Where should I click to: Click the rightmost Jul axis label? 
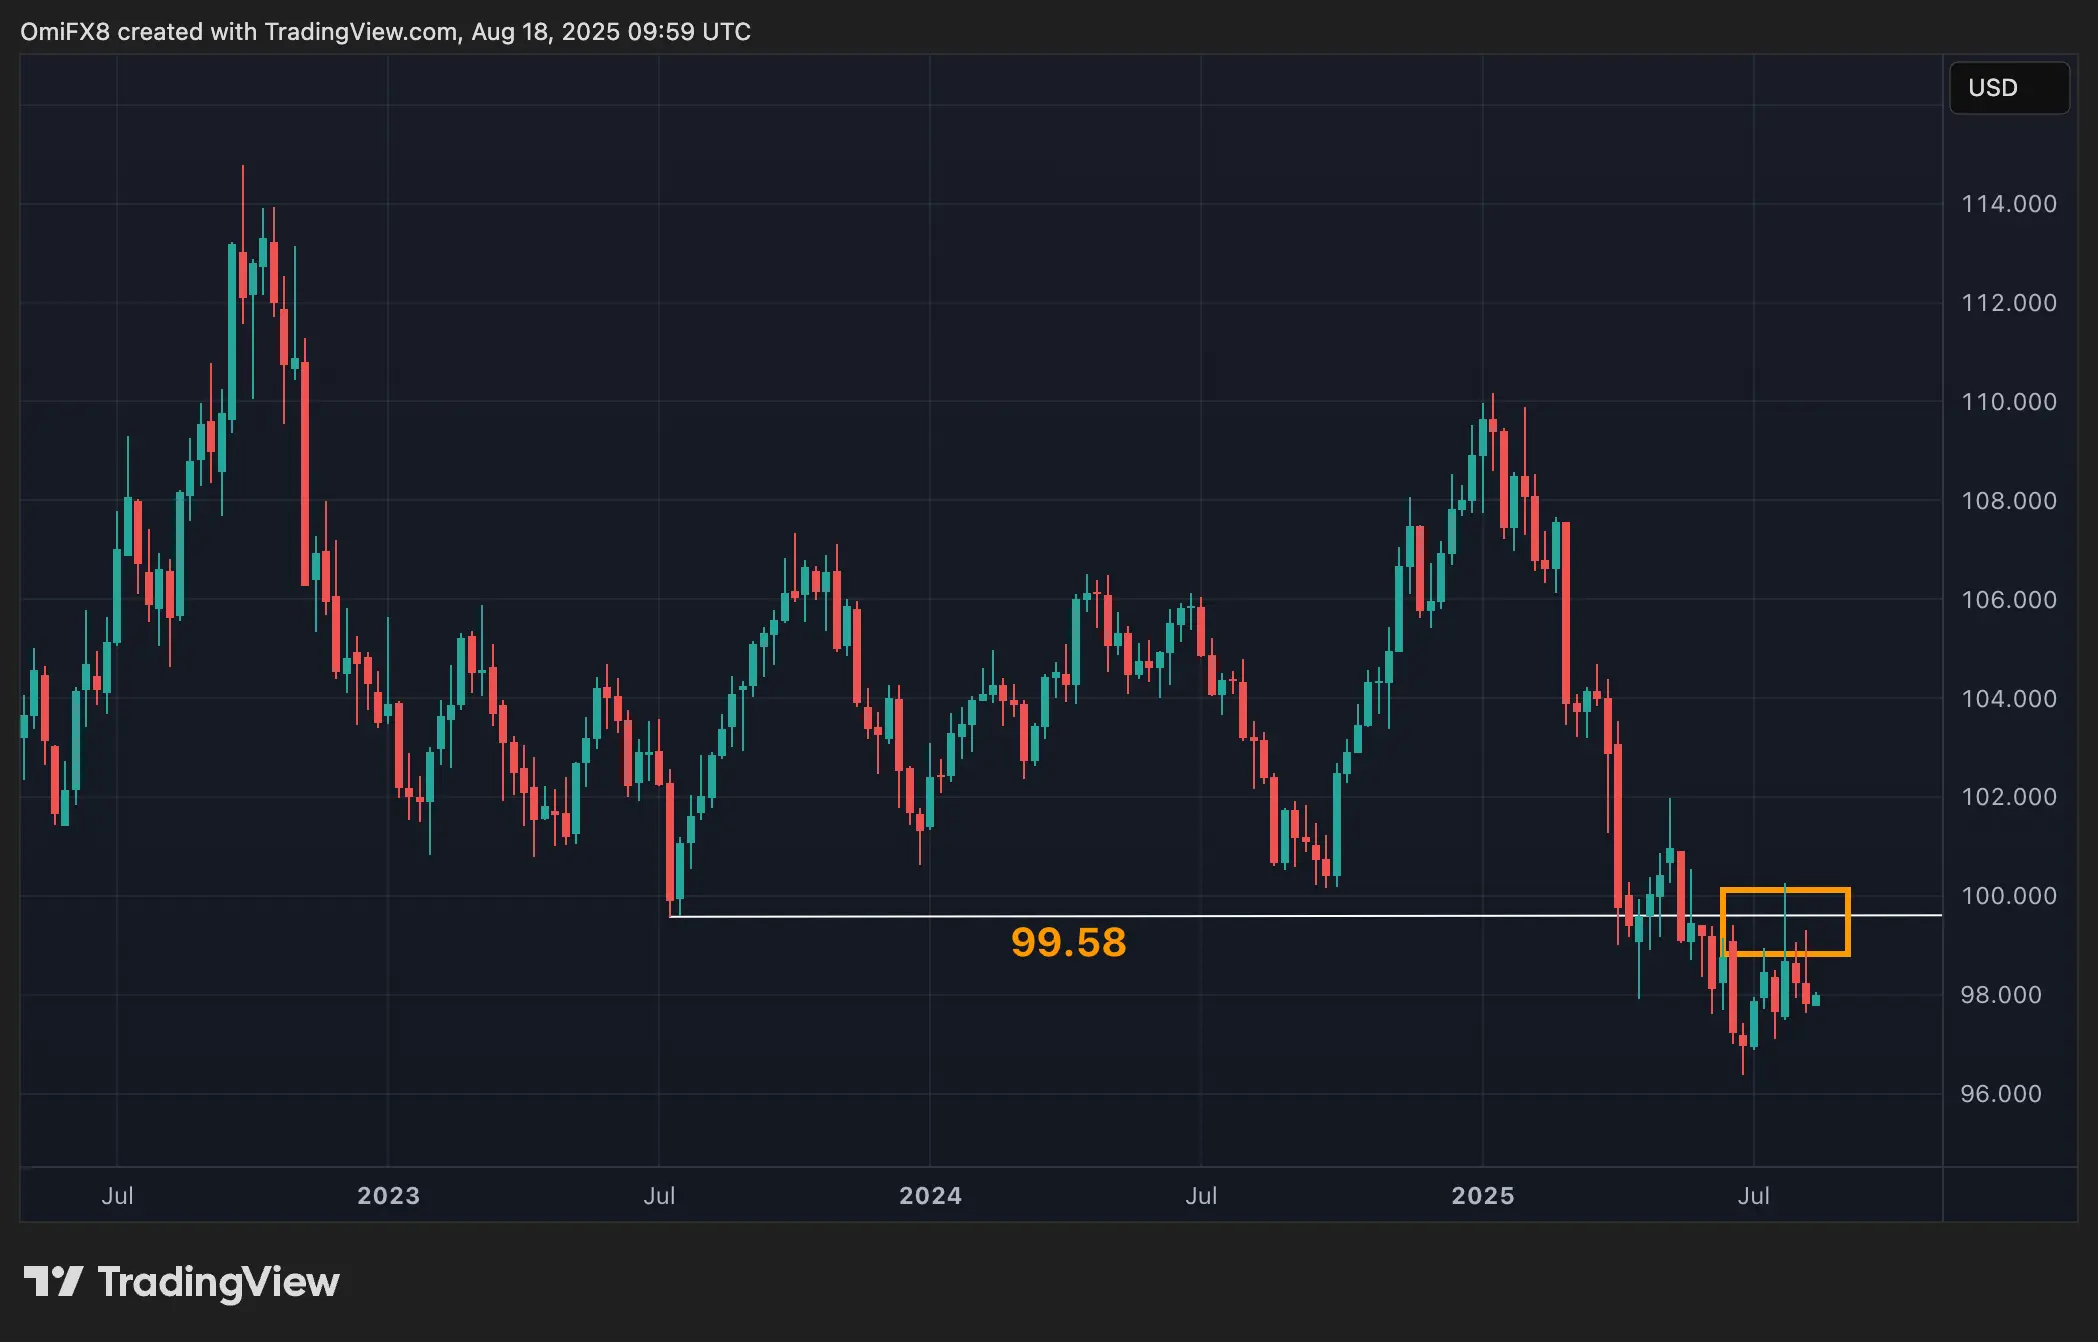point(1754,1195)
